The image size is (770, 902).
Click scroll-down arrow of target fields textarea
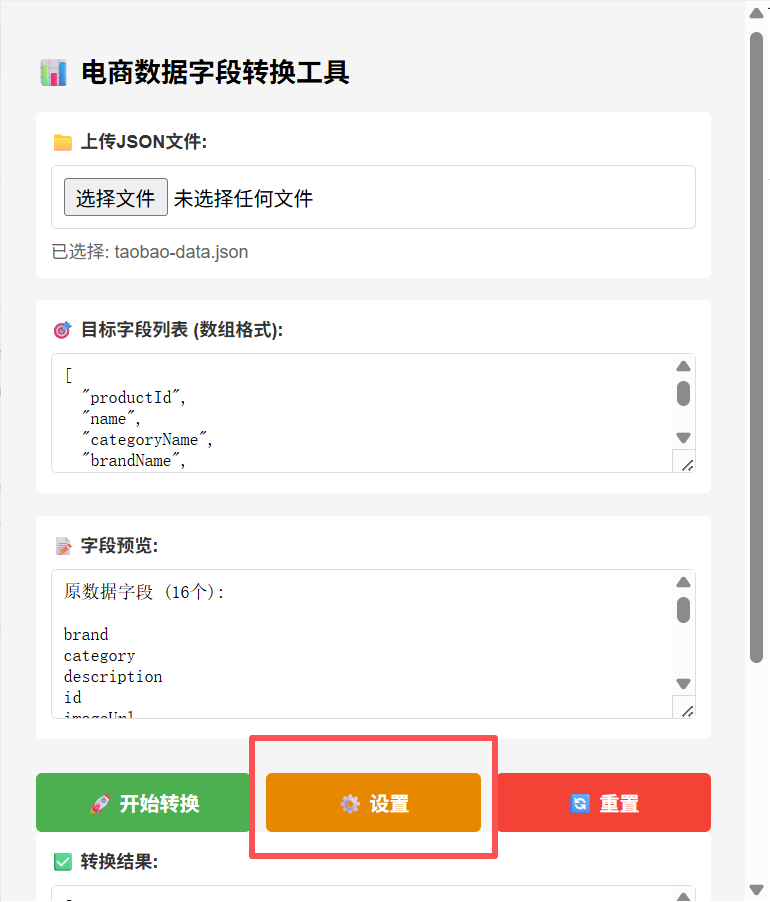[x=683, y=438]
